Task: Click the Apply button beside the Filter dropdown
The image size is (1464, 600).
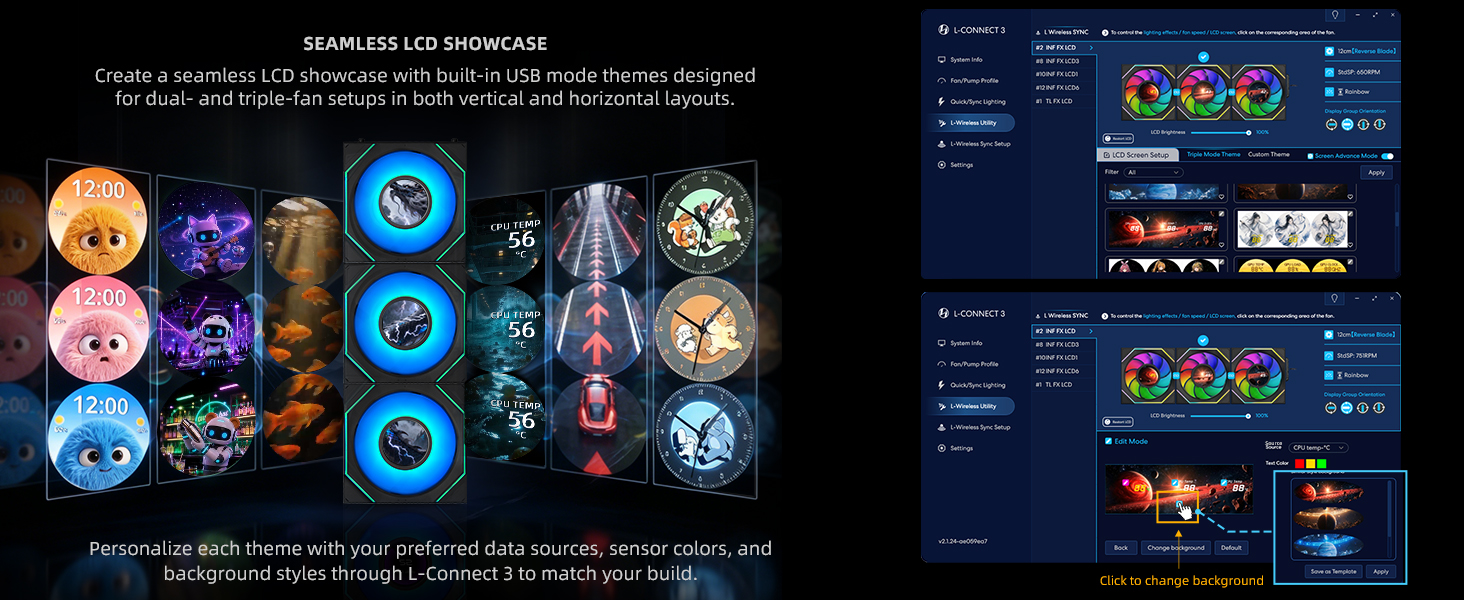Action: point(1376,173)
